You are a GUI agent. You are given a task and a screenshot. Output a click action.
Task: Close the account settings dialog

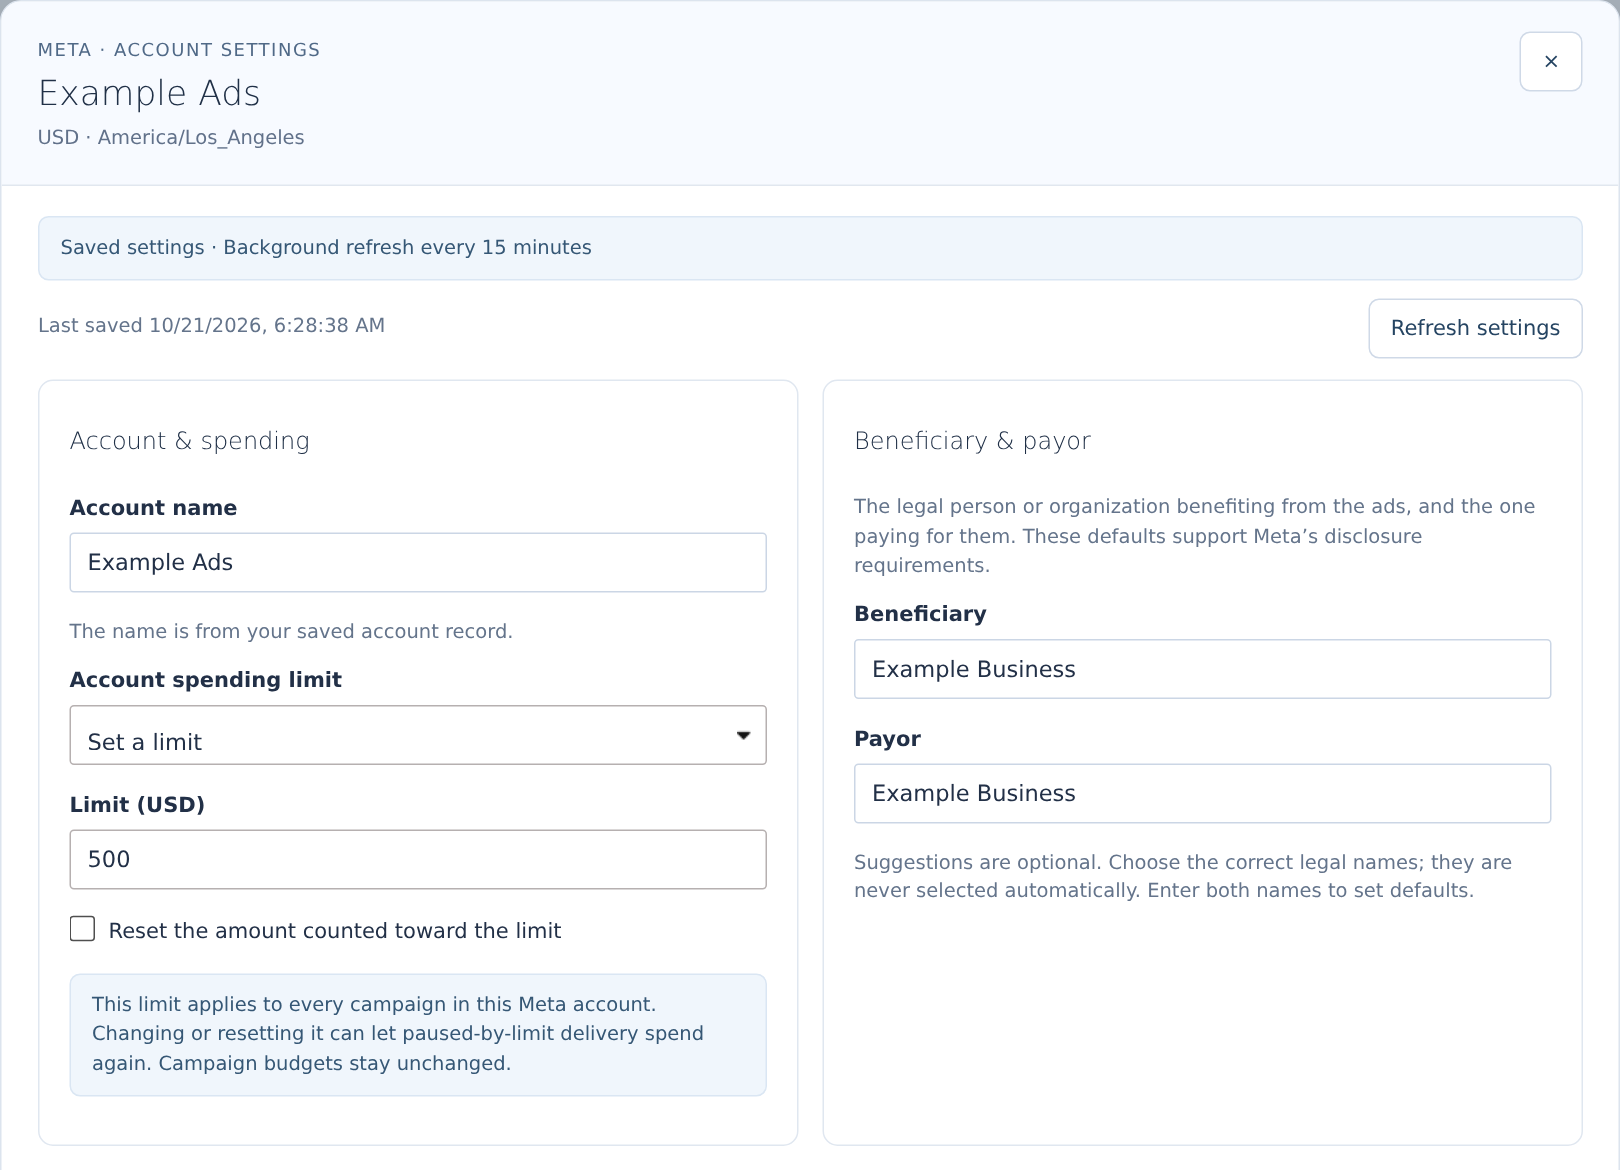click(x=1550, y=62)
